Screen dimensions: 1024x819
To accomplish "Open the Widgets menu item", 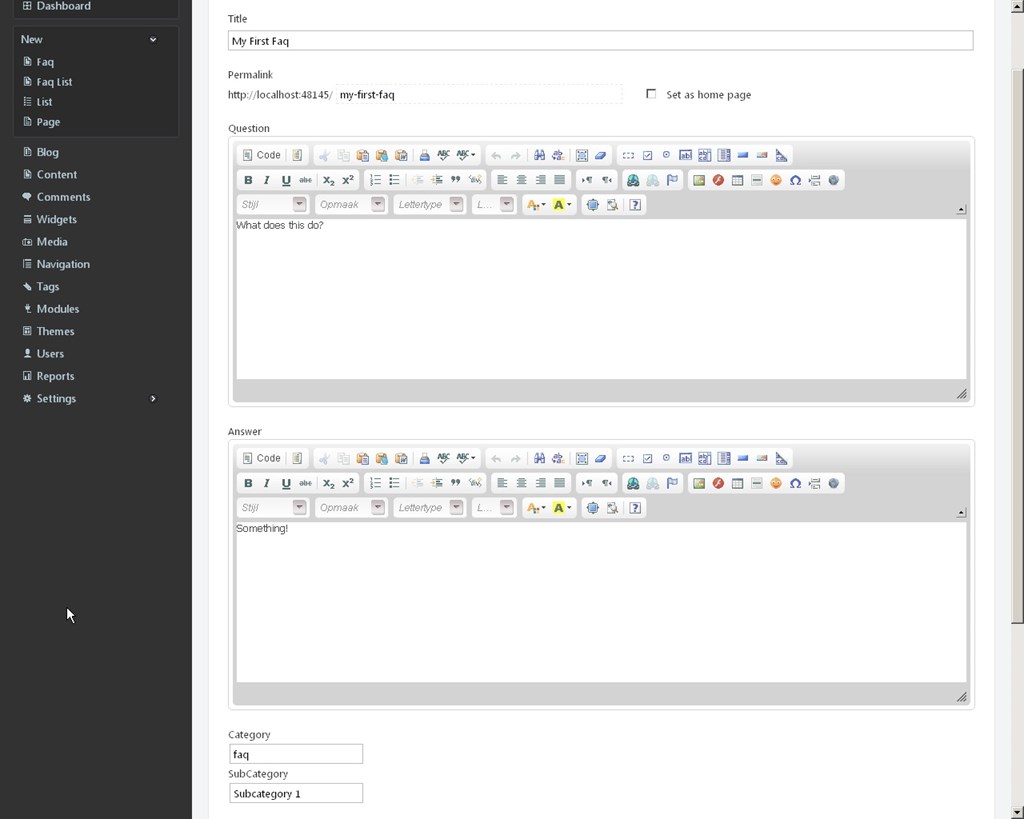I will (56, 219).
